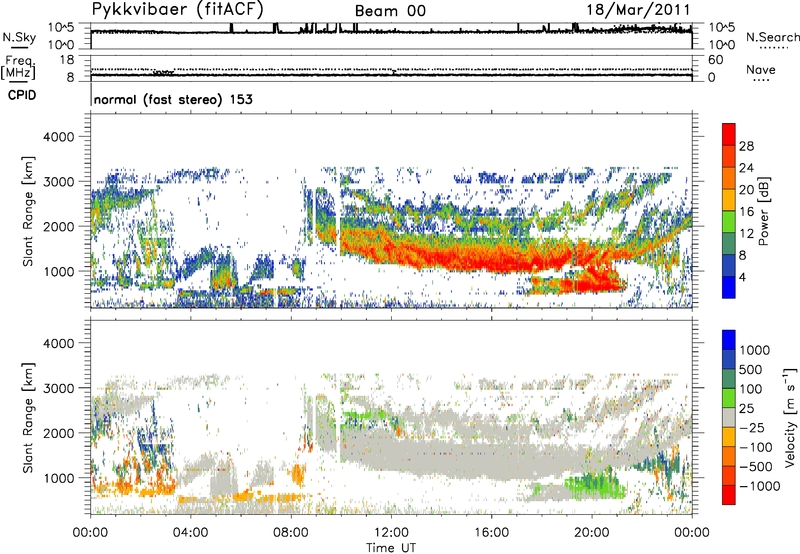Screen dimensions: 800x554
Task: Click the Slant Range label of velocity panel
Action: 28,417
